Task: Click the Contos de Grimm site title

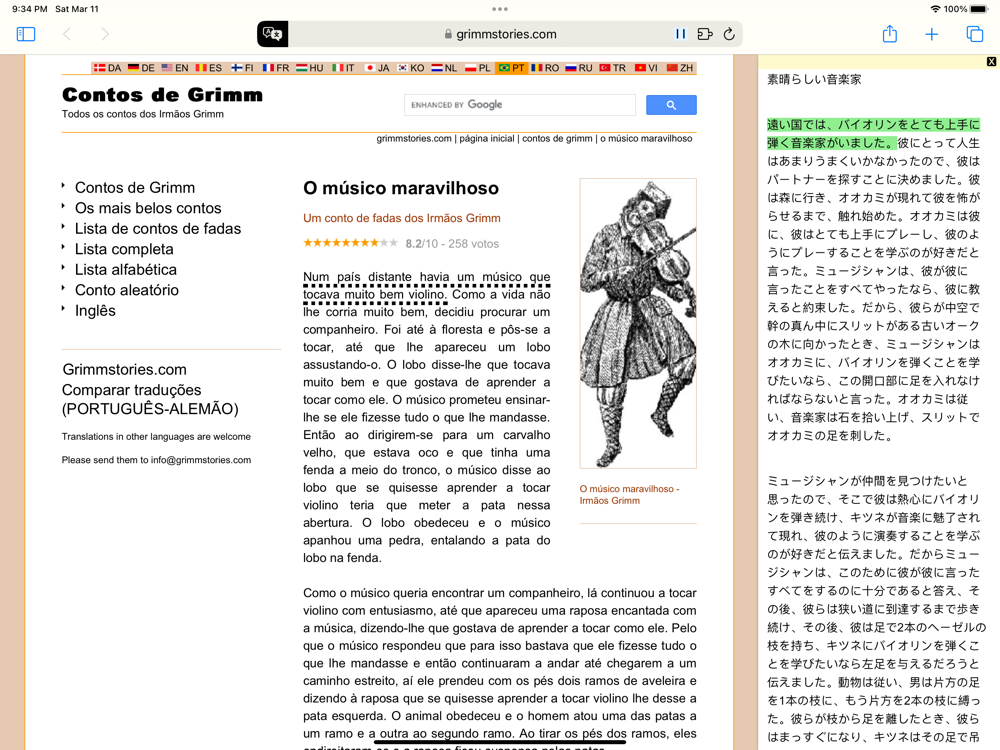Action: tap(162, 95)
